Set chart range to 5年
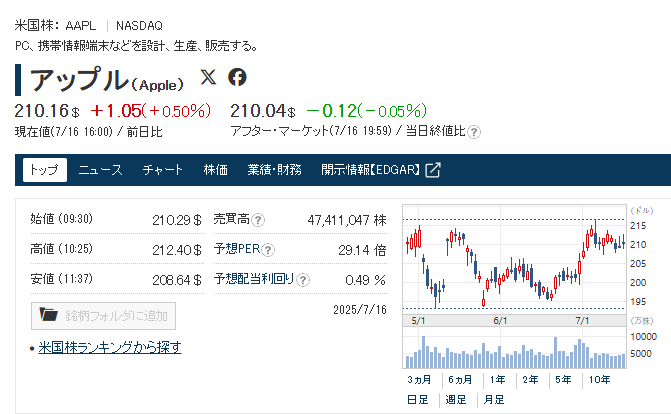The height and width of the screenshot is (414, 671). click(x=563, y=380)
